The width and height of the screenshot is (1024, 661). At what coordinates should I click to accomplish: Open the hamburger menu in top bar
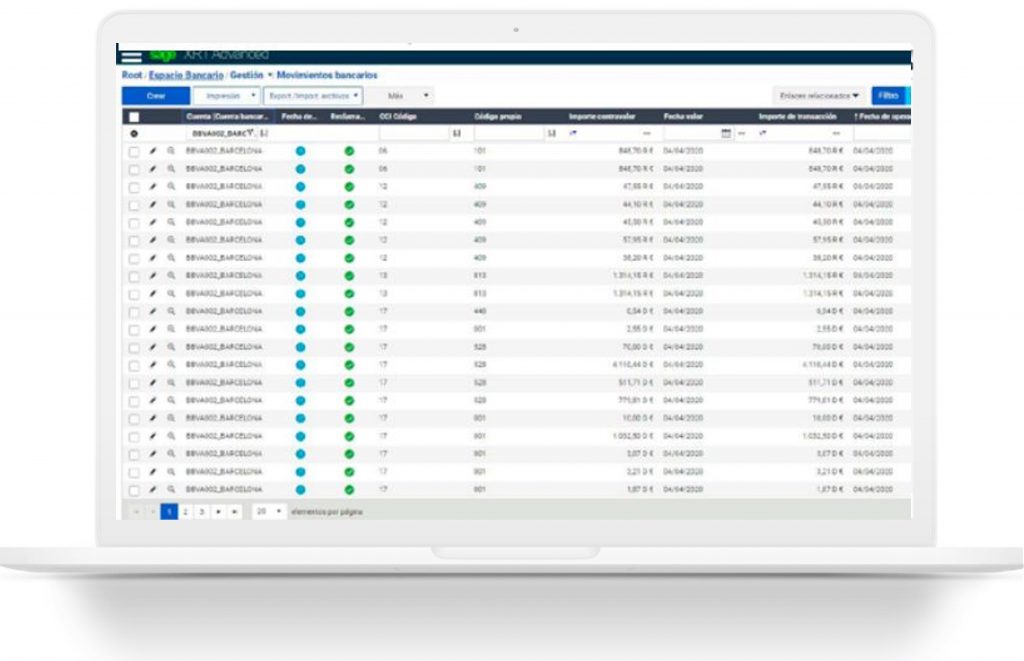(131, 57)
